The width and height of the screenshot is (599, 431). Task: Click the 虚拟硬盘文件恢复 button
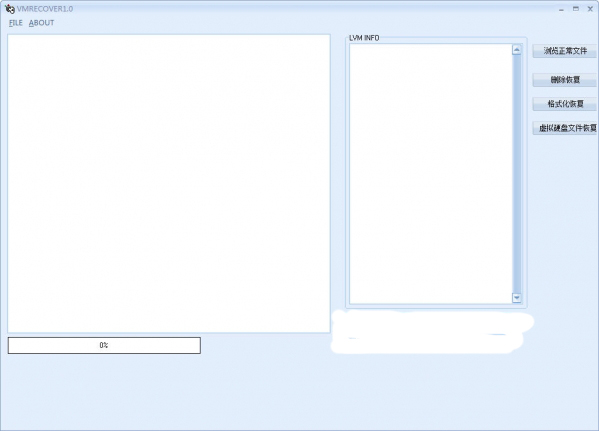tap(566, 128)
